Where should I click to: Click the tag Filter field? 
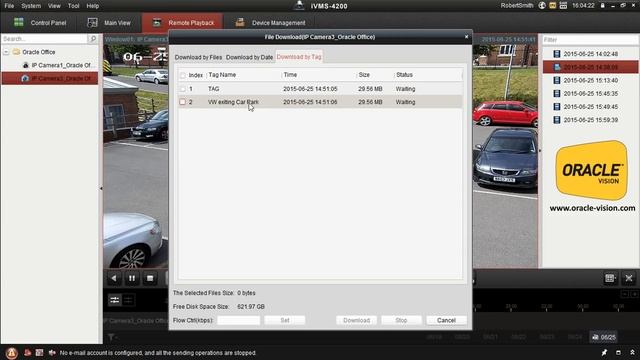point(590,40)
